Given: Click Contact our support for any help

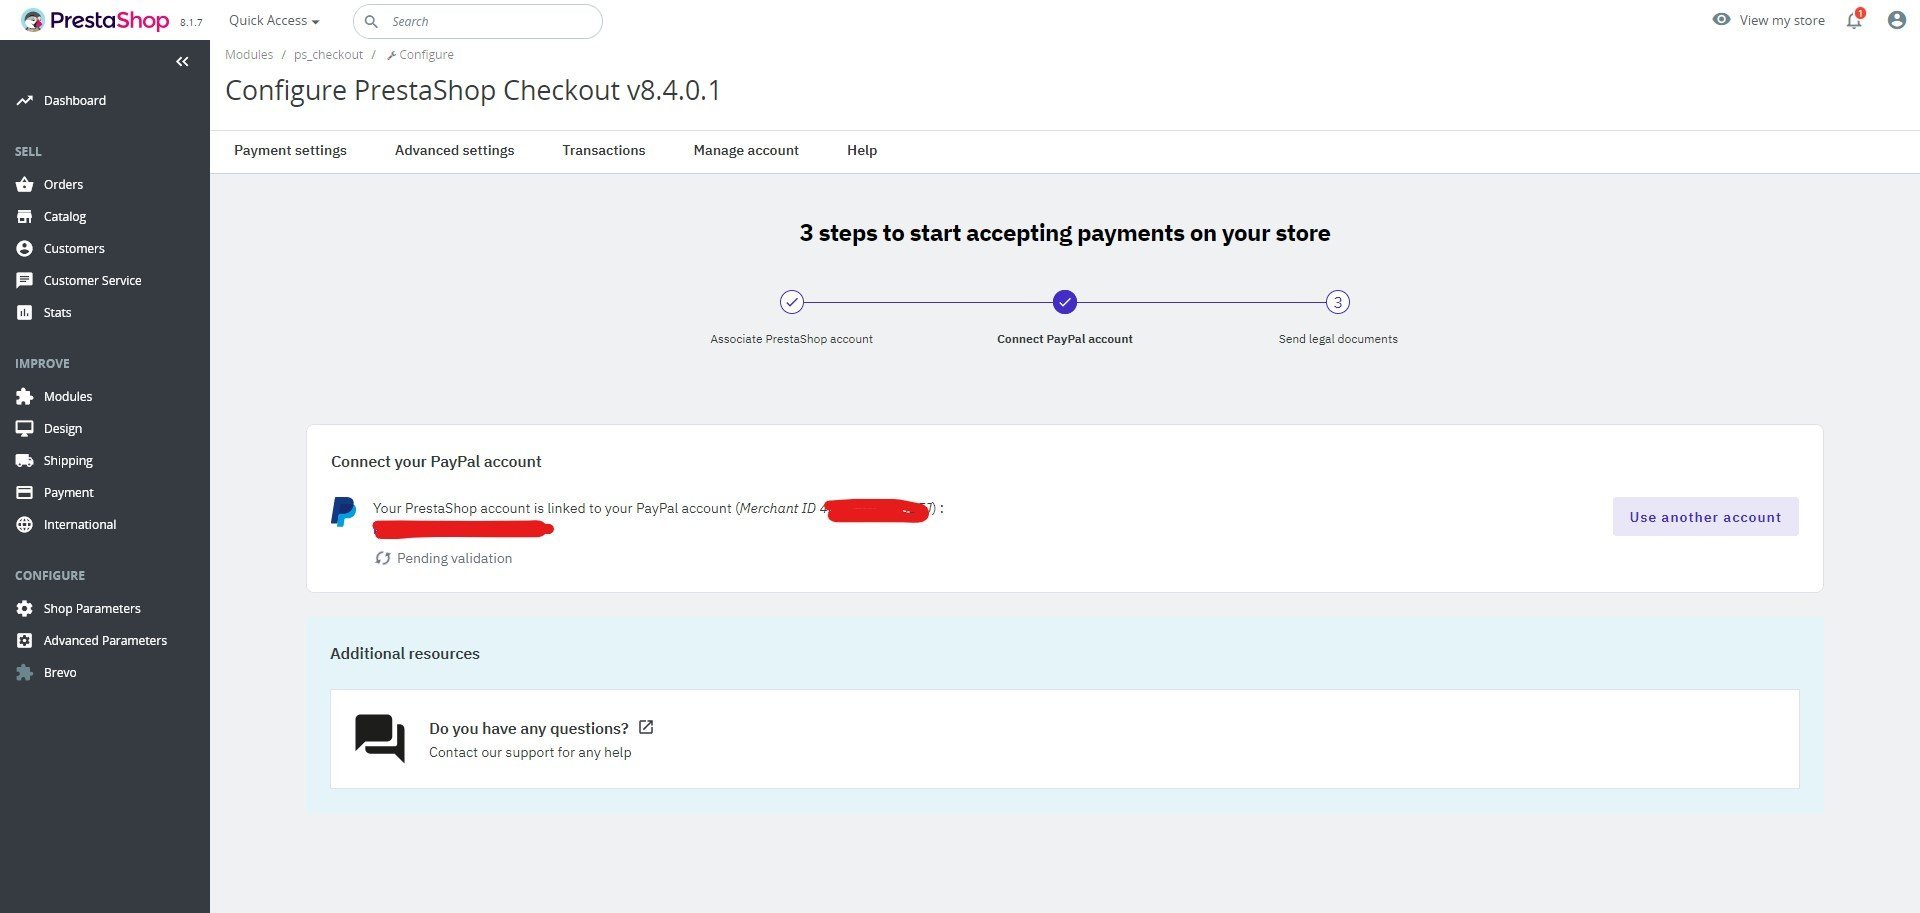Looking at the screenshot, I should 530,753.
